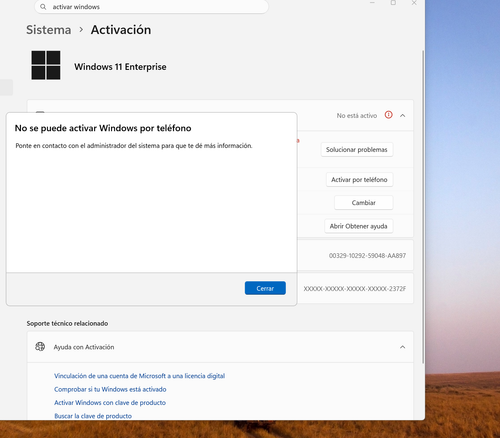This screenshot has width=500, height=438.
Task: Open link Activar Windows con clave de producto
Action: click(x=110, y=402)
